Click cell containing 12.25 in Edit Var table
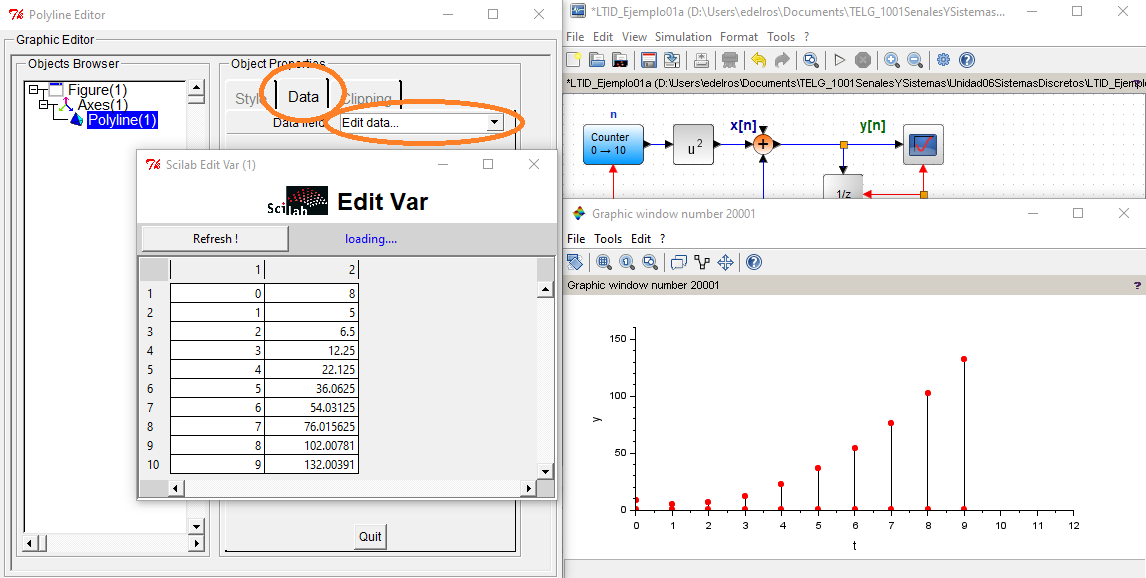Screen dimensions: 1146x578 pos(312,351)
